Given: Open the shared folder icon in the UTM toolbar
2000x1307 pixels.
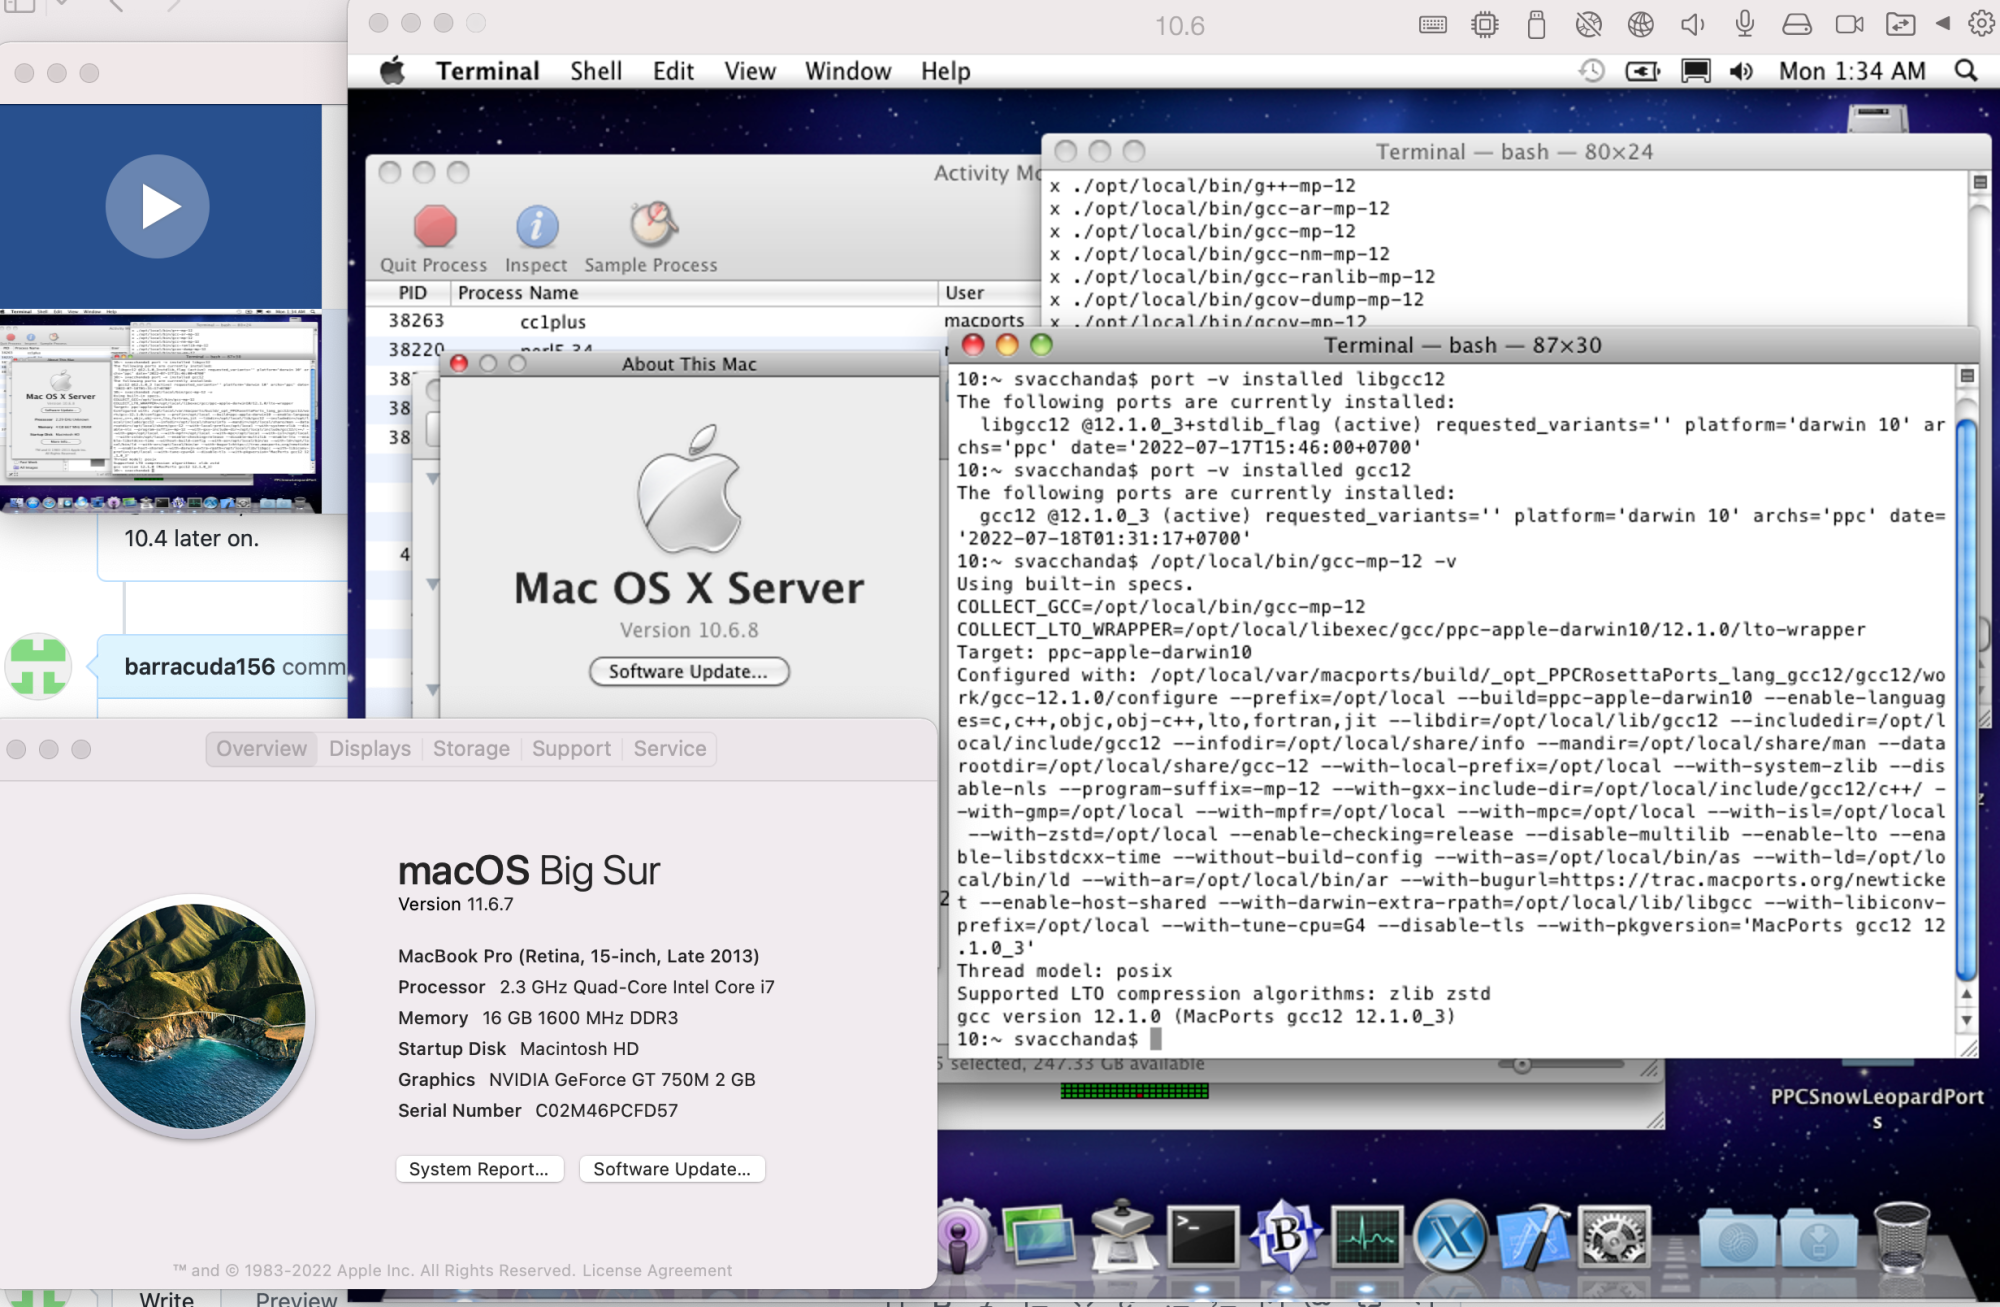Looking at the screenshot, I should [1900, 25].
